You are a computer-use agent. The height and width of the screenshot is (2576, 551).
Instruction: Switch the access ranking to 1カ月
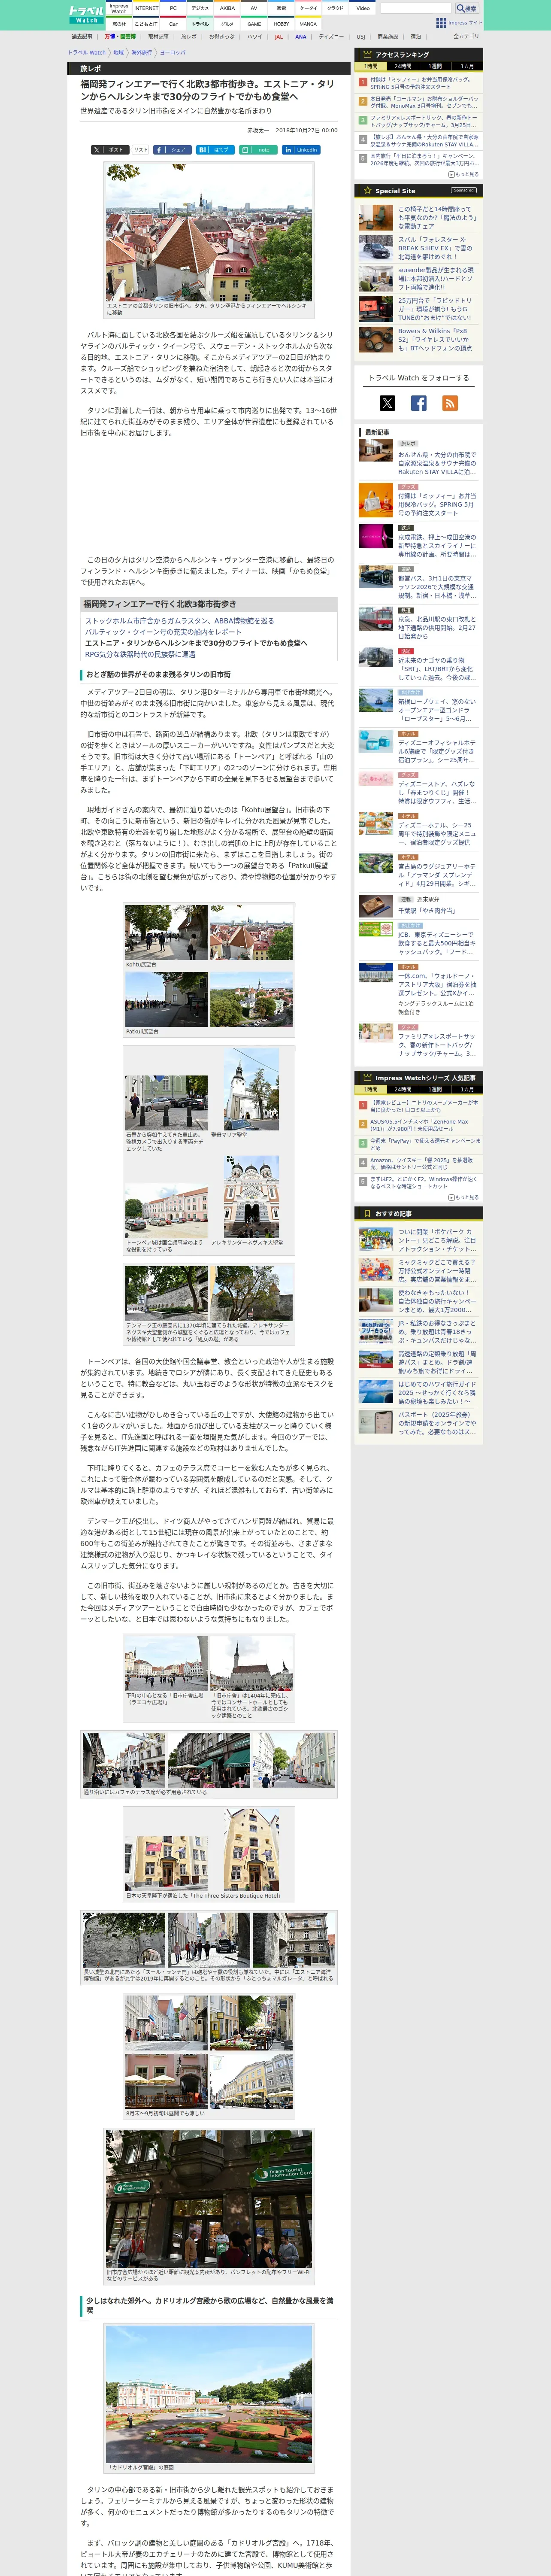(467, 66)
